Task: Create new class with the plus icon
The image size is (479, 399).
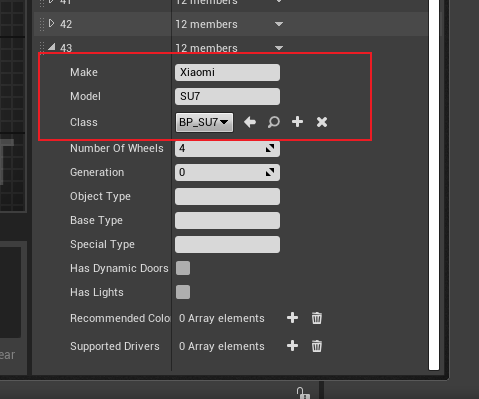Action: coord(297,122)
